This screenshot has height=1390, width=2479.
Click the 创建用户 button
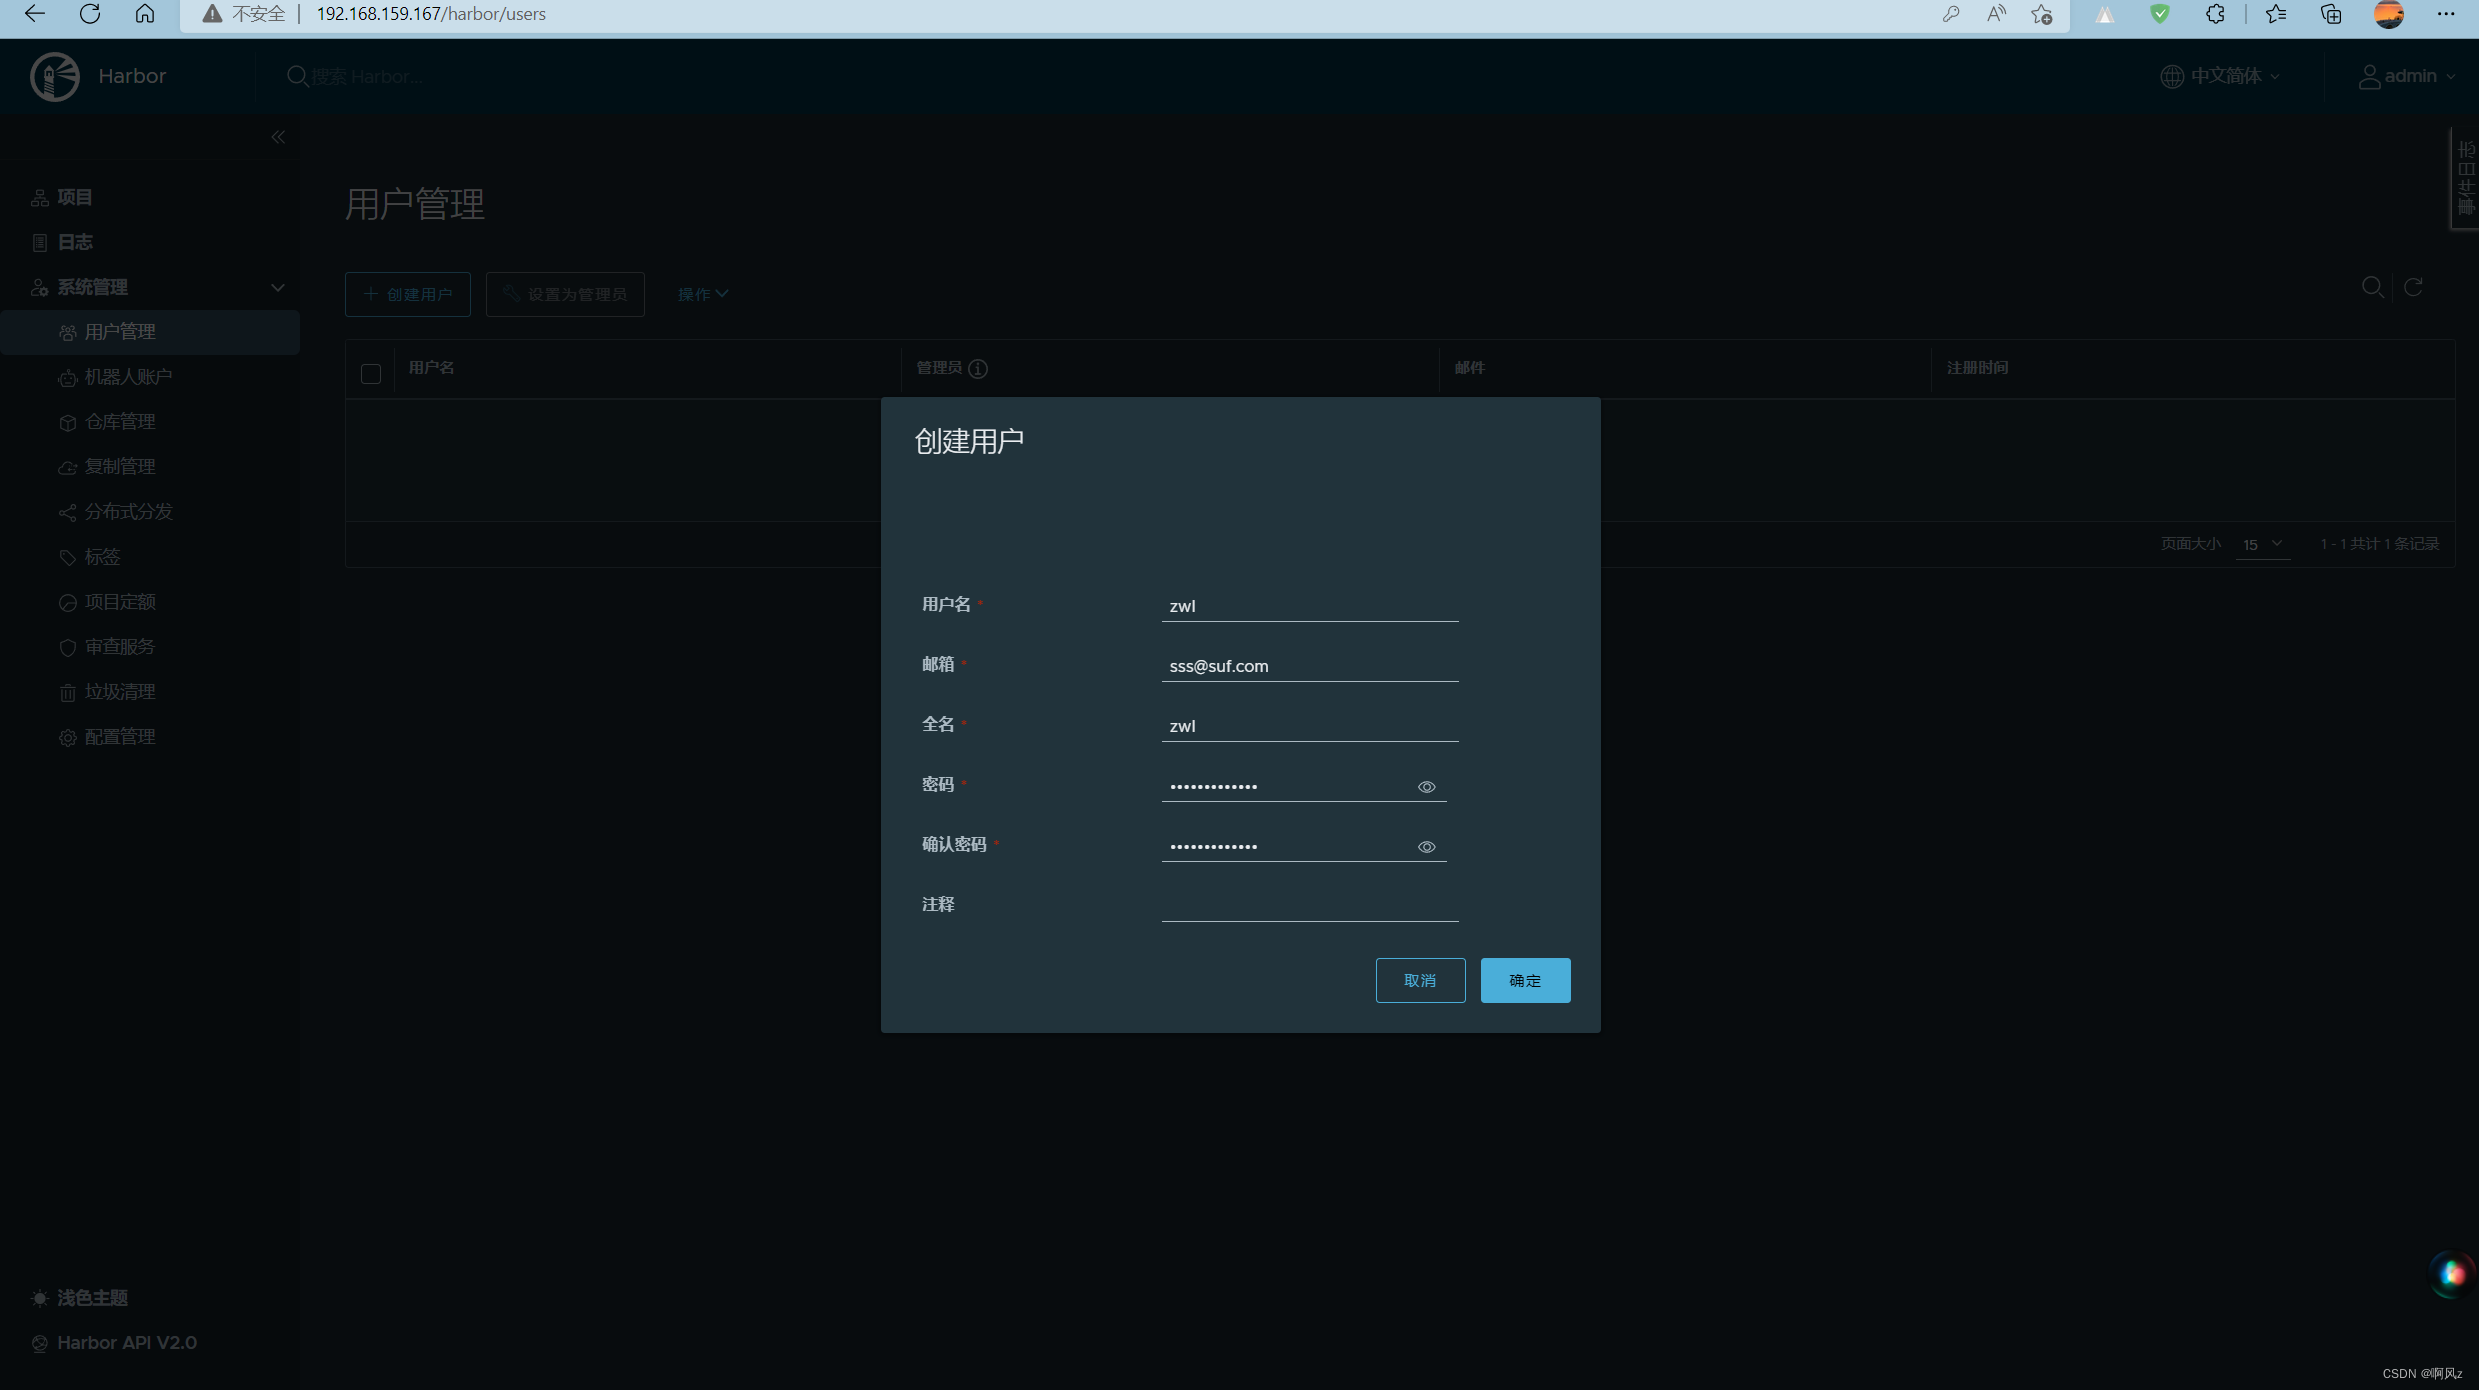pos(408,294)
